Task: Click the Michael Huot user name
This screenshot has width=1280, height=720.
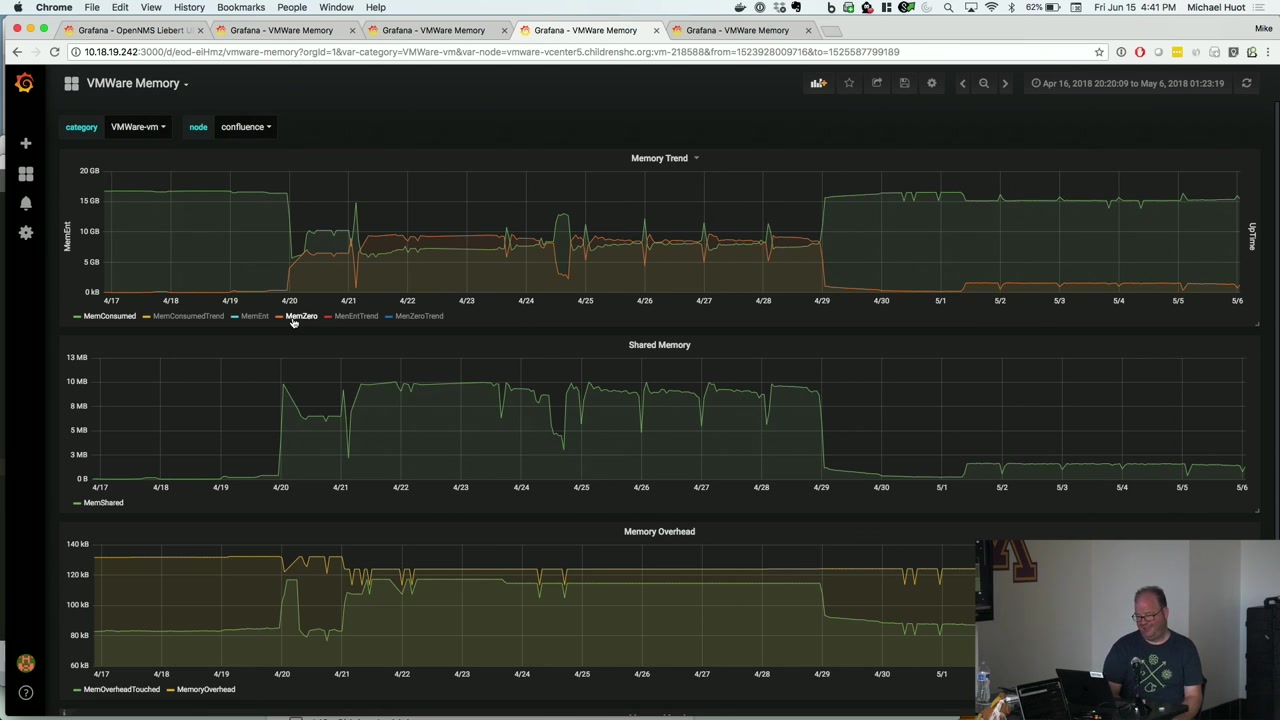Action: coord(1216,7)
